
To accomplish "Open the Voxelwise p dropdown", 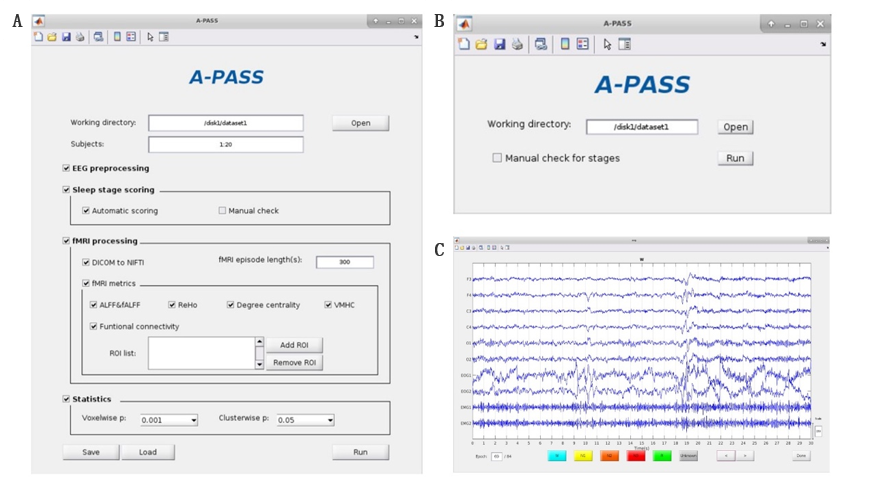I will [168, 420].
